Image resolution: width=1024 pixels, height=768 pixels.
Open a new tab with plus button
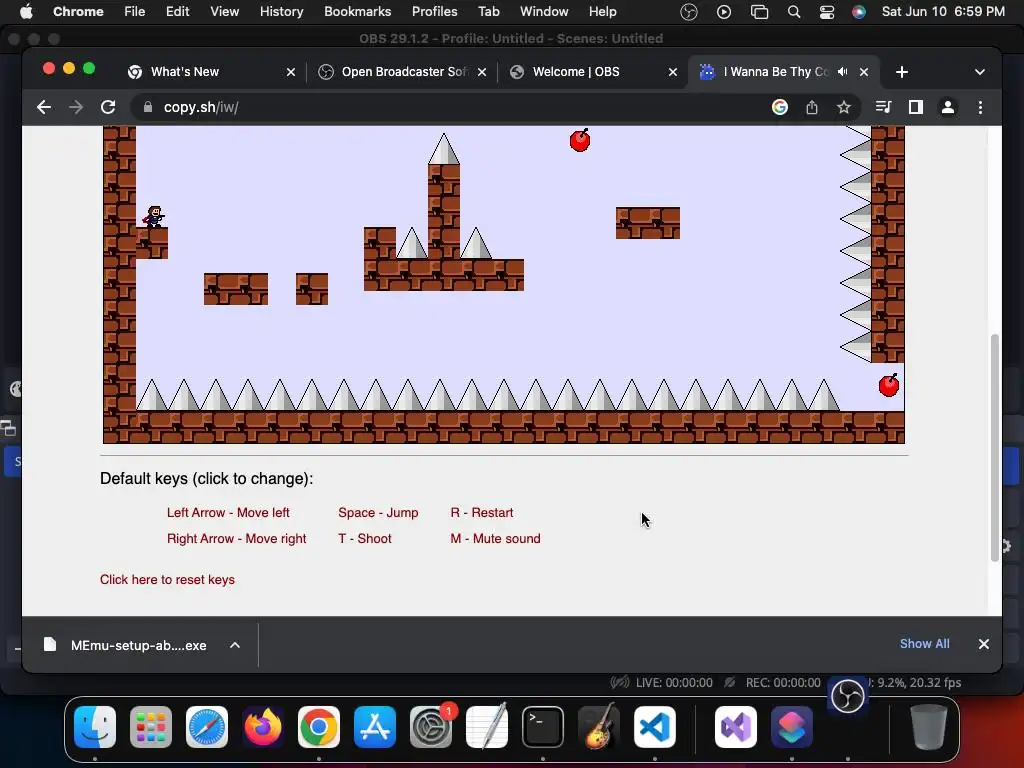coord(902,72)
